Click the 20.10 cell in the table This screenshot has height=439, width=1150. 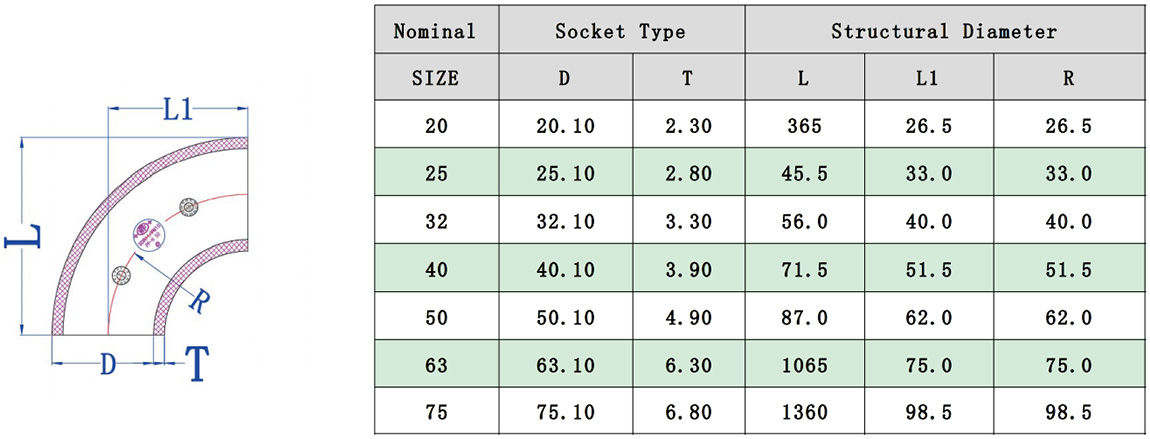564,126
